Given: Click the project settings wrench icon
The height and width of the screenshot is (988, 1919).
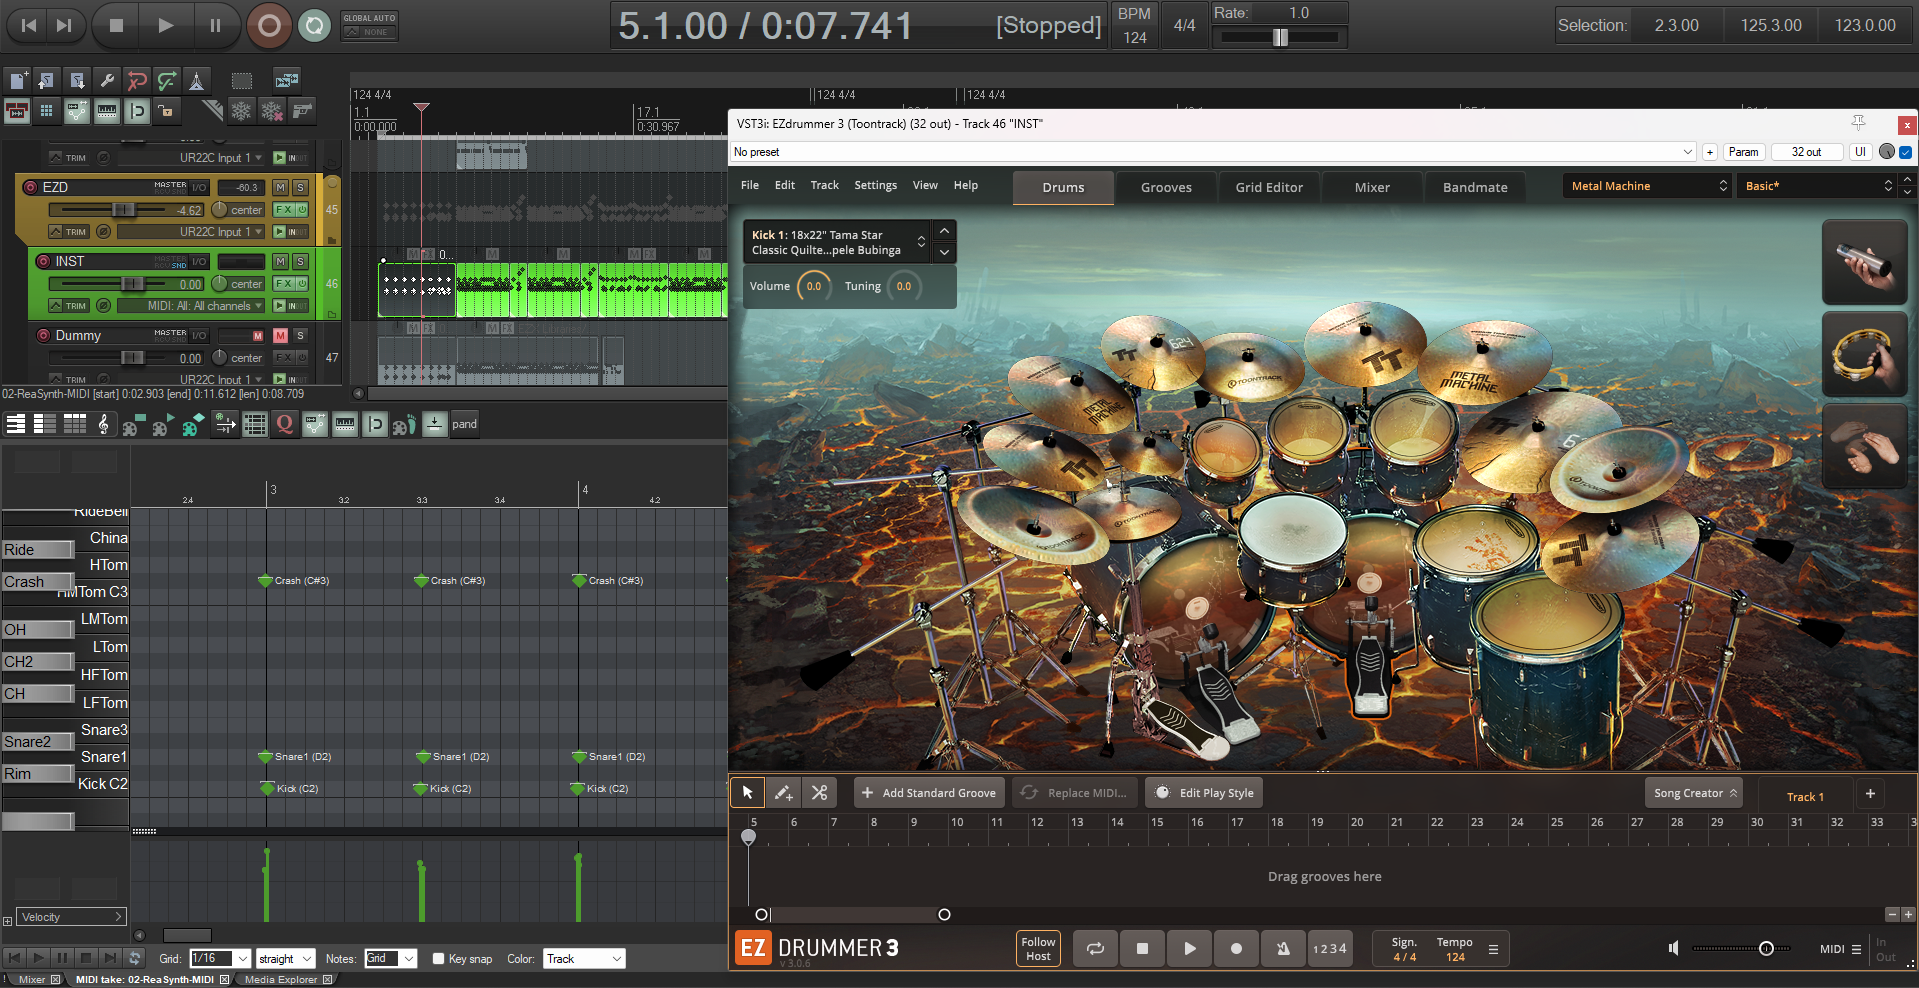Looking at the screenshot, I should point(107,81).
